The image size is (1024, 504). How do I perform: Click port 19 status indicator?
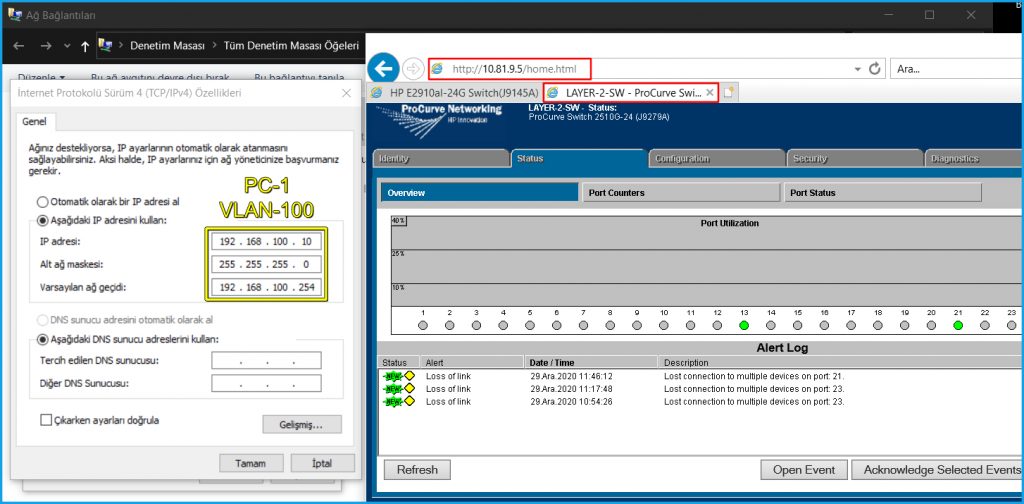[x=904, y=325]
